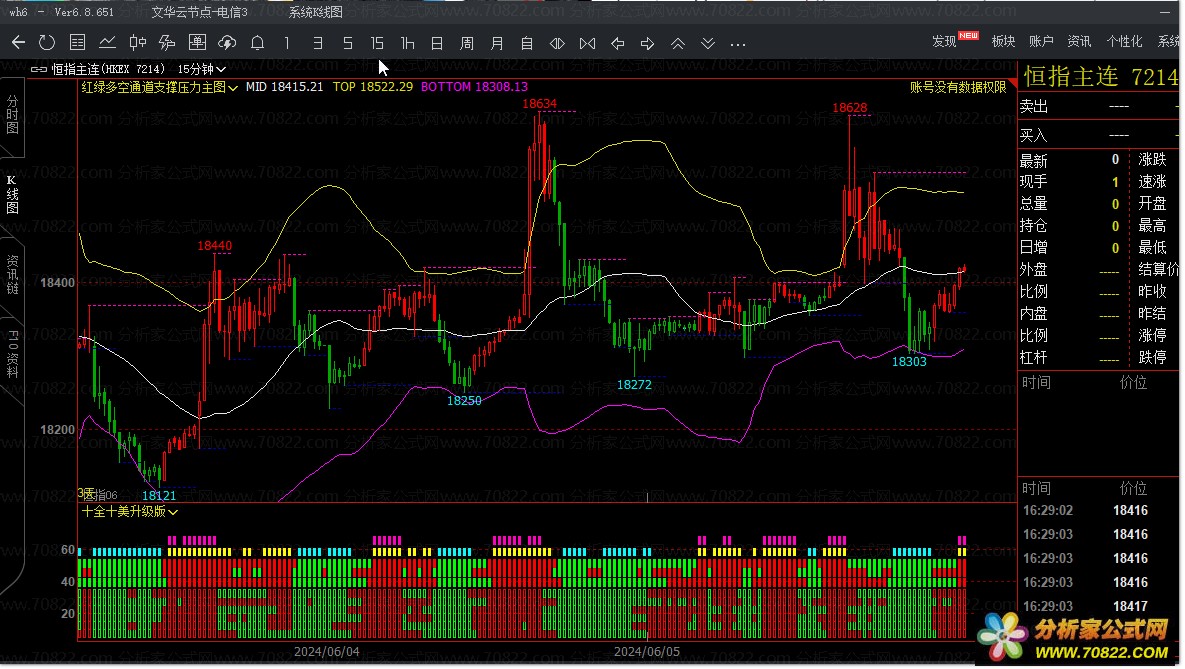
Task: Click the 18250 low price label
Action: [x=463, y=401]
